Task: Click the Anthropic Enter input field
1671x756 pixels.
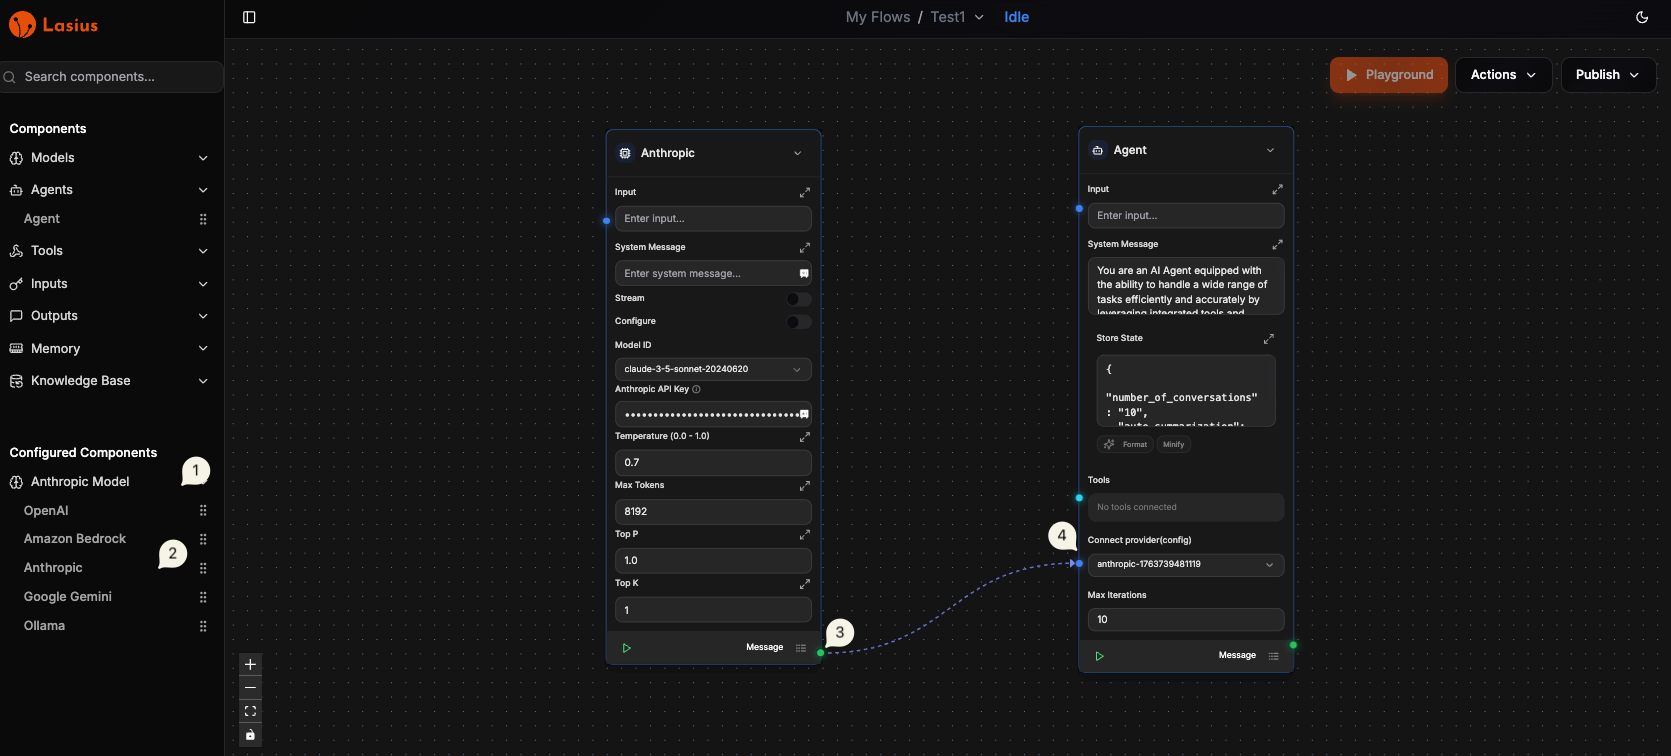Action: (x=713, y=218)
